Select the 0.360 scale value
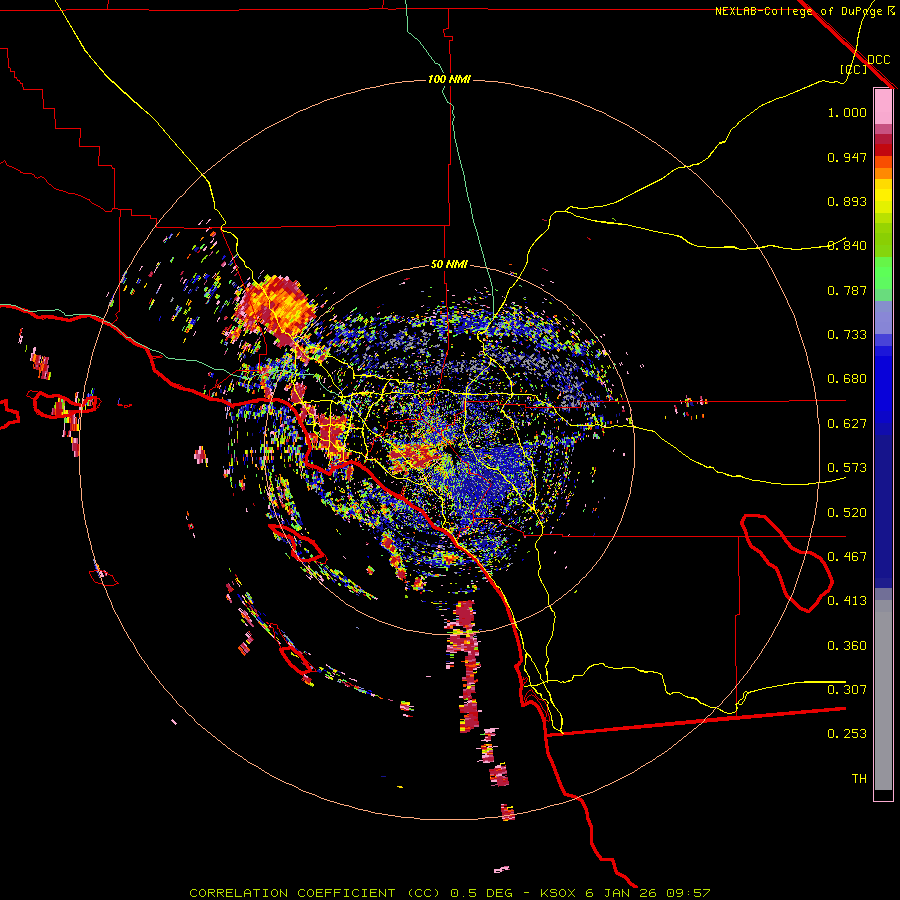900x900 pixels. [847, 646]
